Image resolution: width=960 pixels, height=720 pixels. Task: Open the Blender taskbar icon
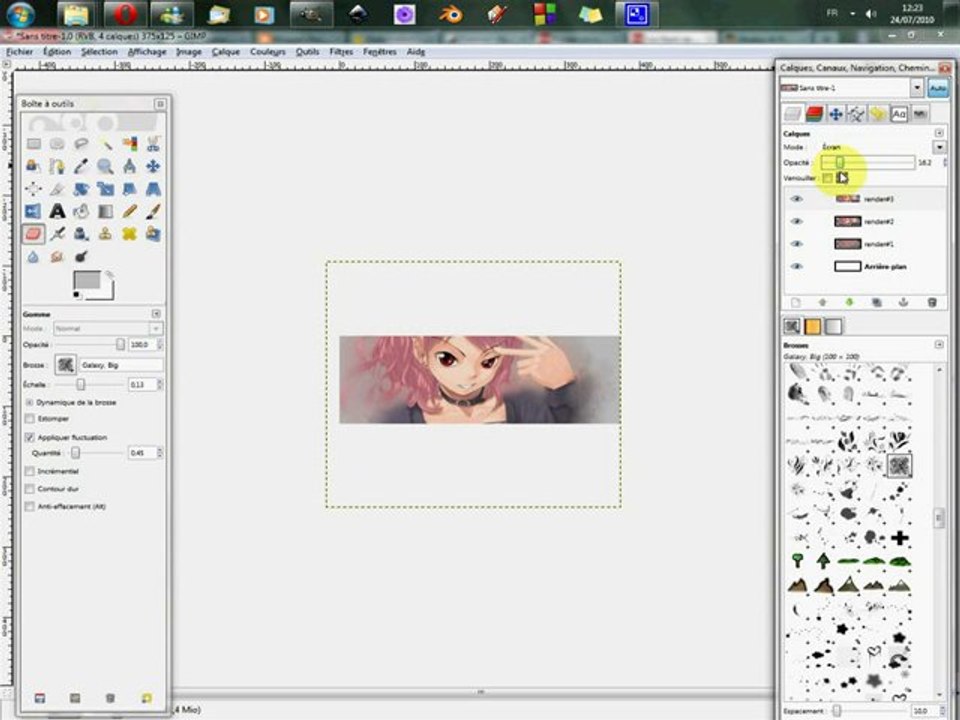(x=451, y=15)
